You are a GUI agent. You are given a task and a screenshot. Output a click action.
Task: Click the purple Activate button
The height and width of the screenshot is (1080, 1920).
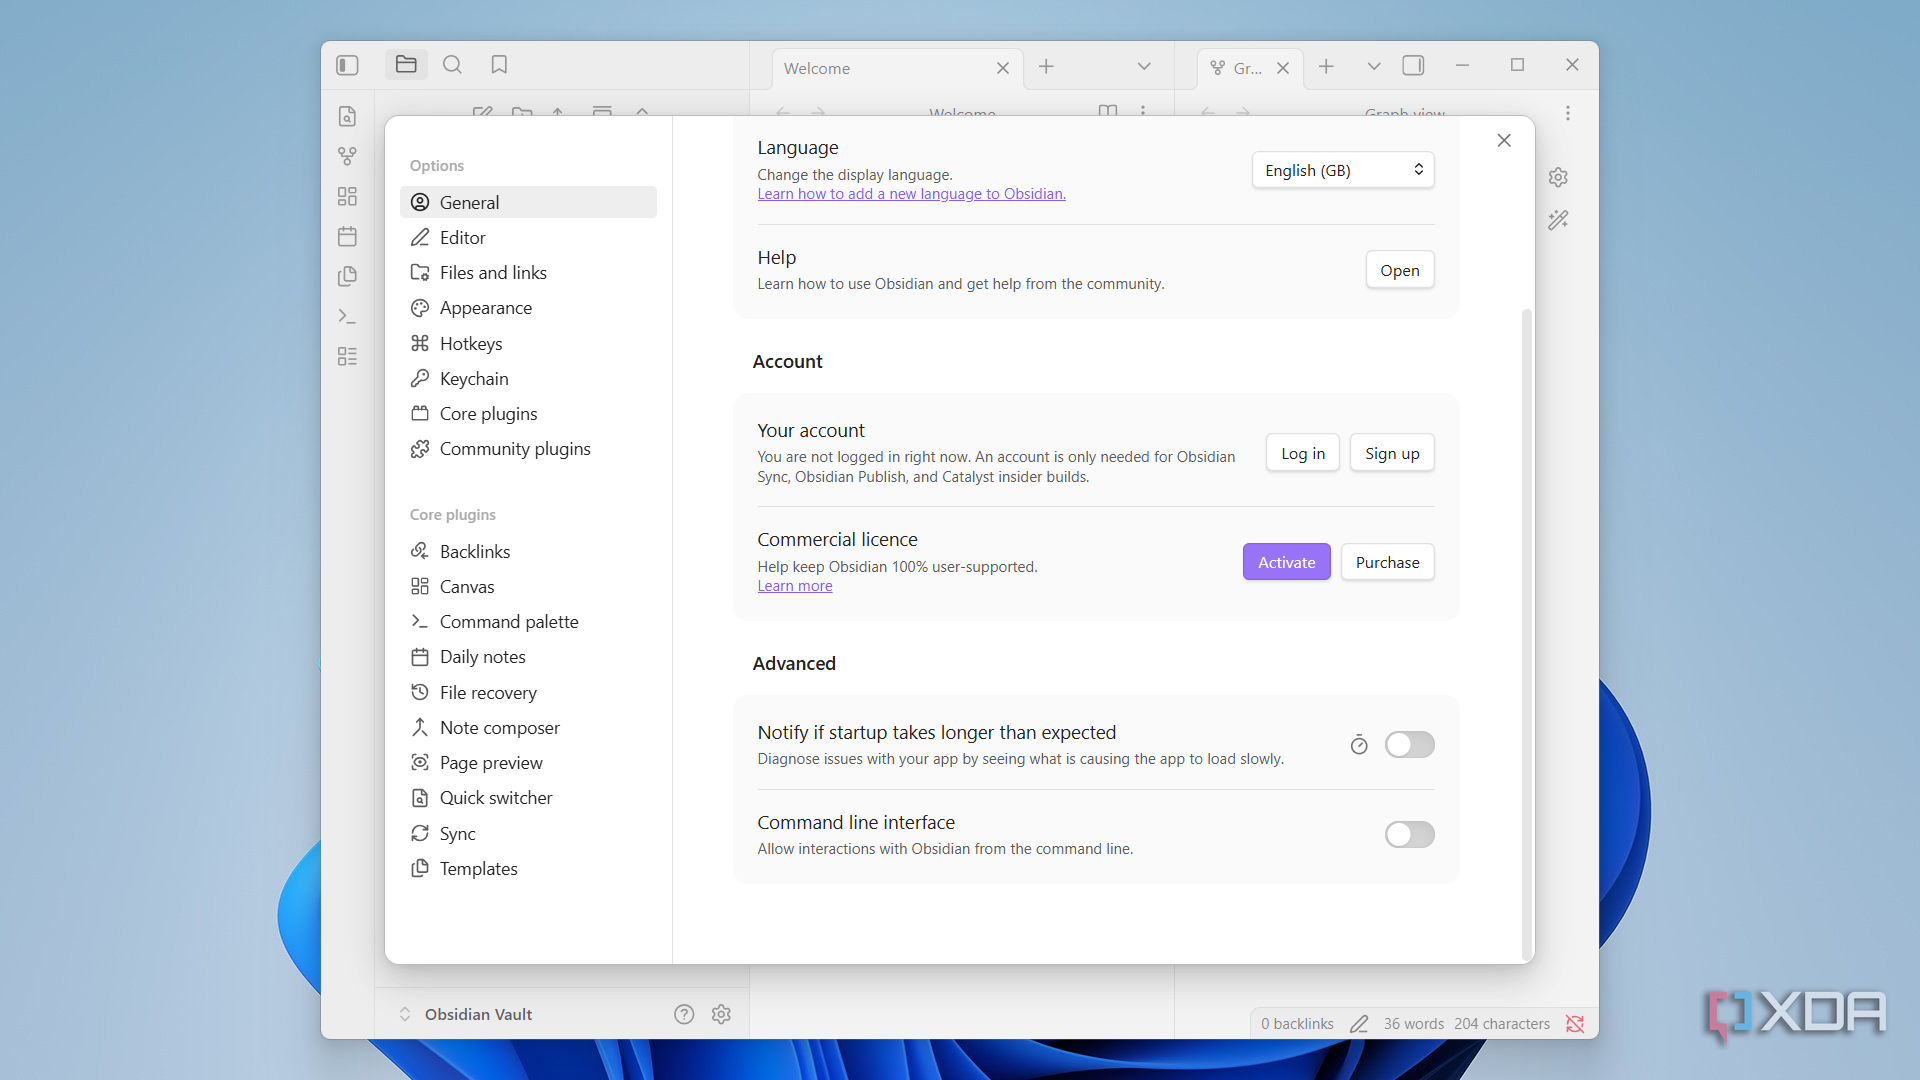point(1286,562)
